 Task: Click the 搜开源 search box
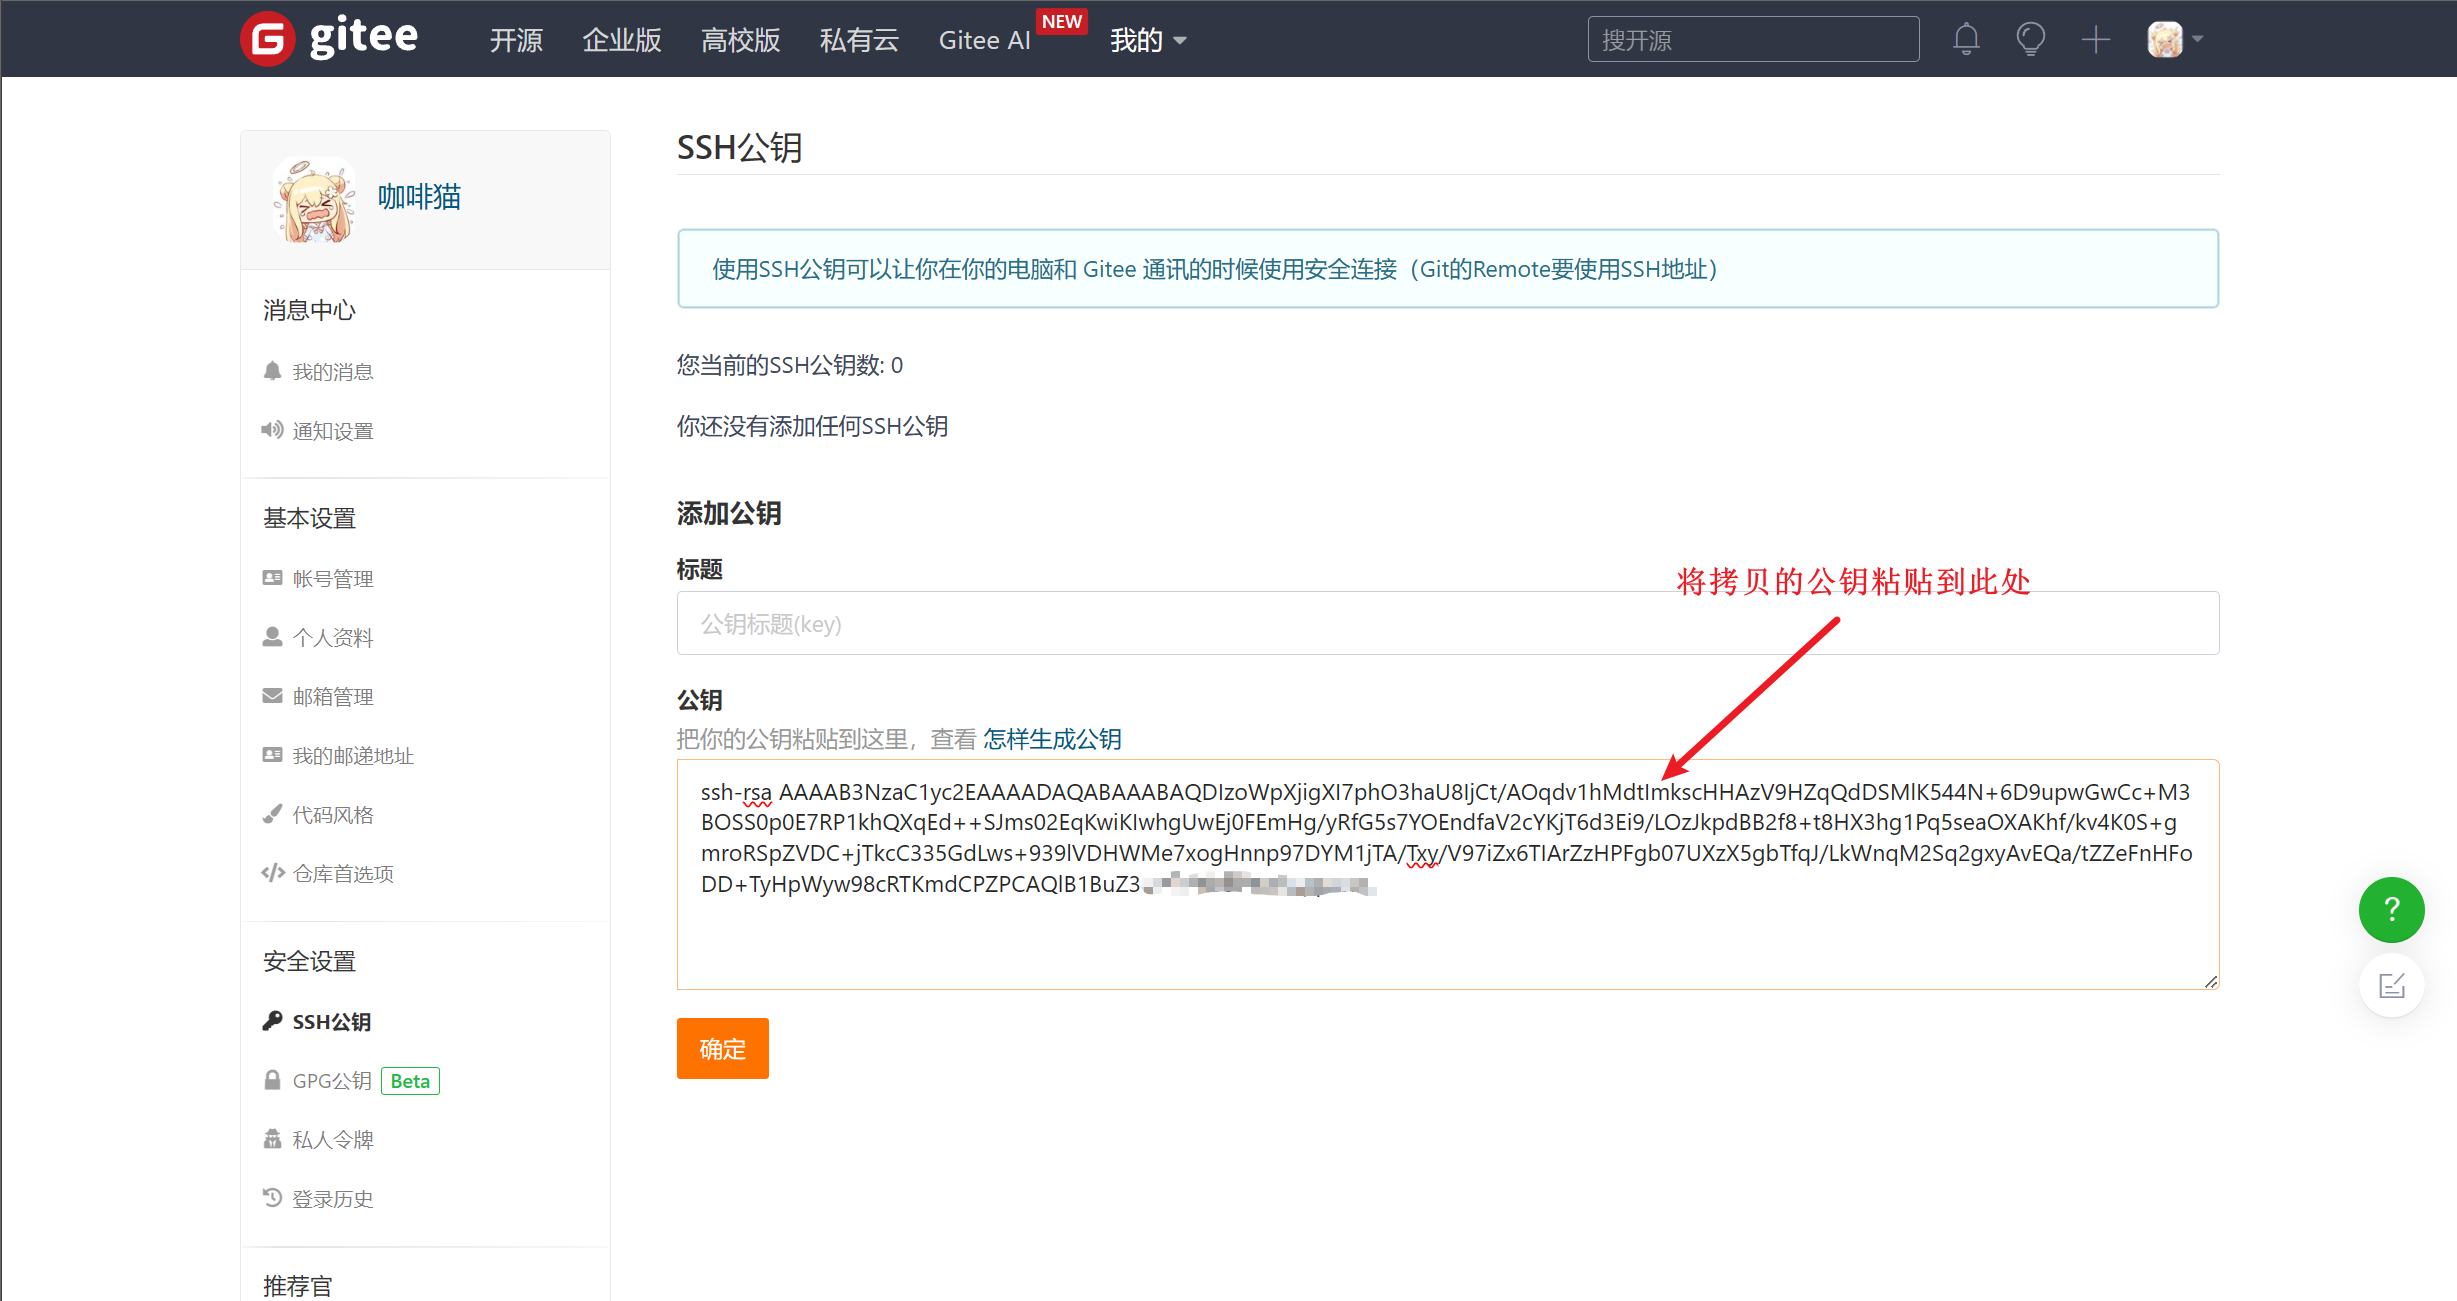click(x=1753, y=40)
